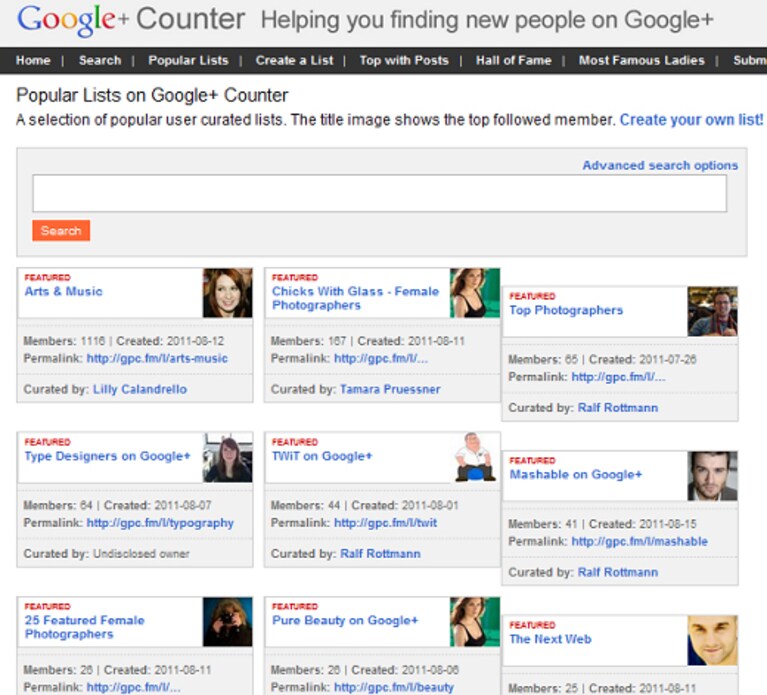The height and width of the screenshot is (695, 767).
Task: Open Create a List in the navigation bar
Action: click(294, 60)
